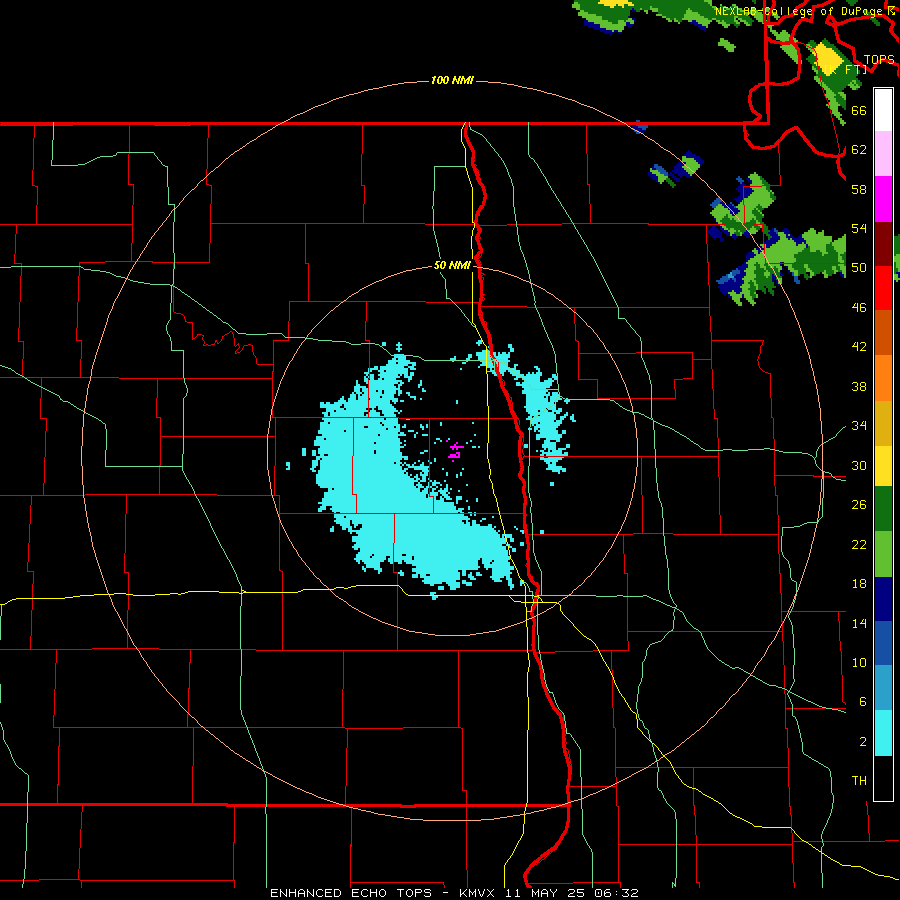Click the 22 value on the legend scale
This screenshot has height=900, width=900.
pos(859,544)
